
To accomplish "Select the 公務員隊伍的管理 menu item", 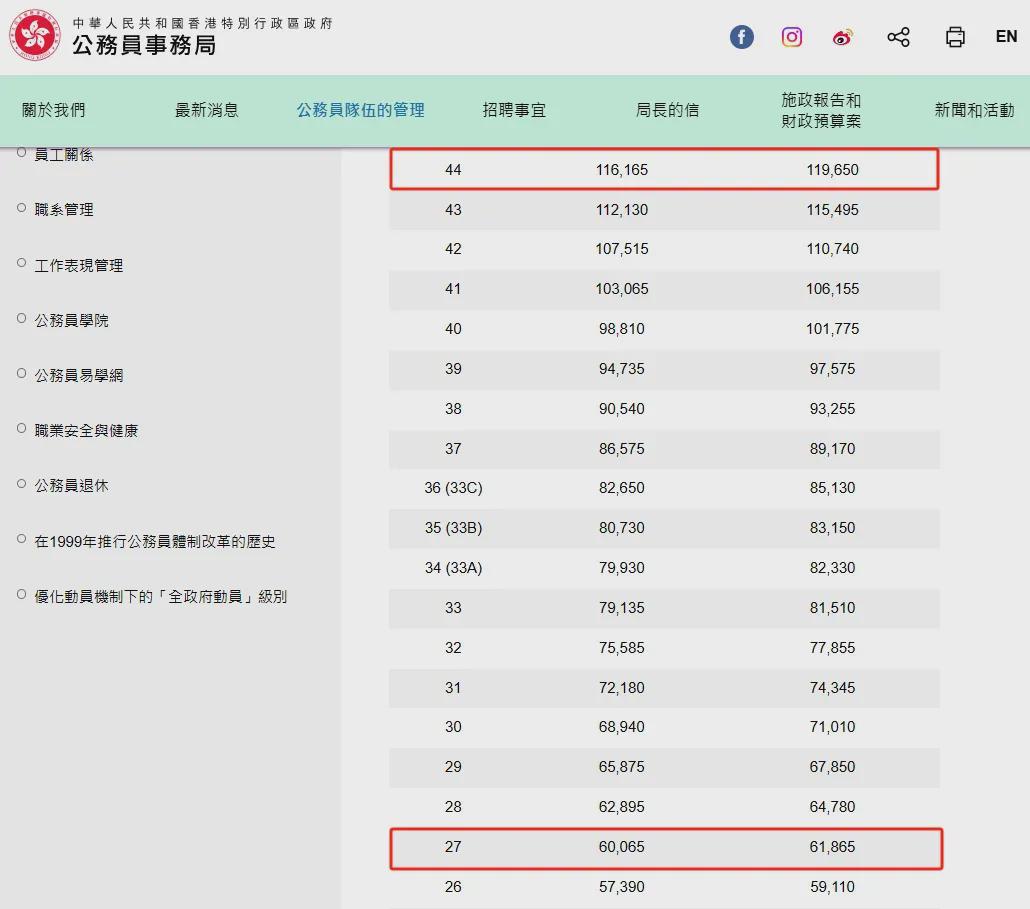I will 360,110.
